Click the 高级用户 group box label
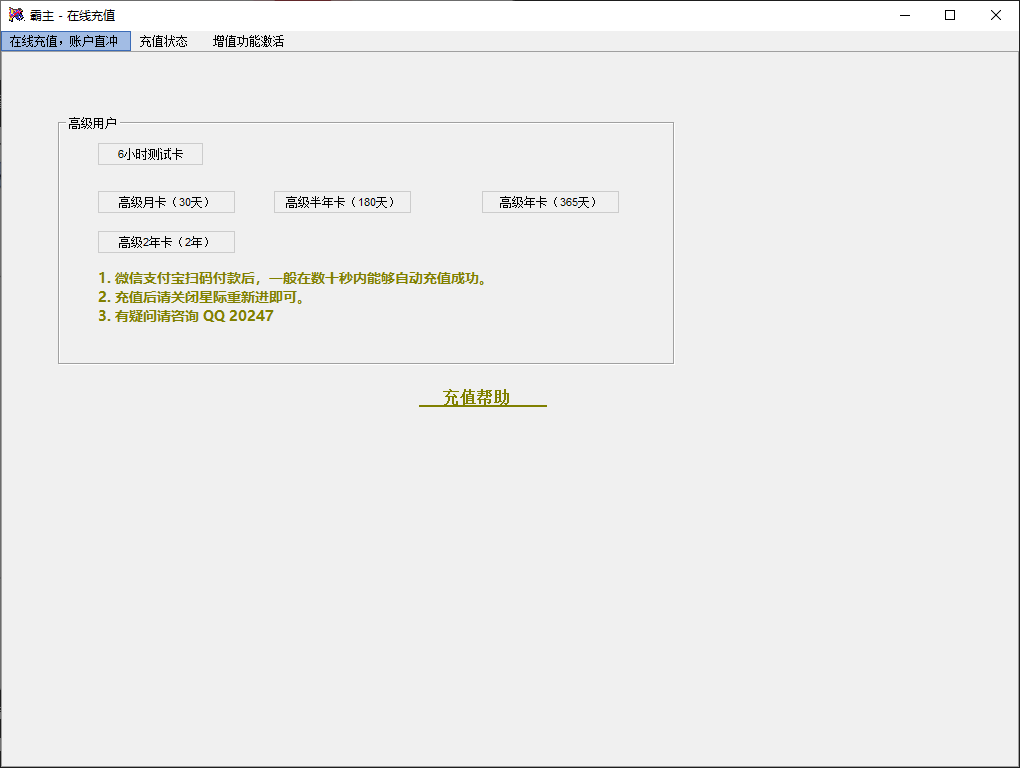The height and width of the screenshot is (768, 1020). click(92, 124)
